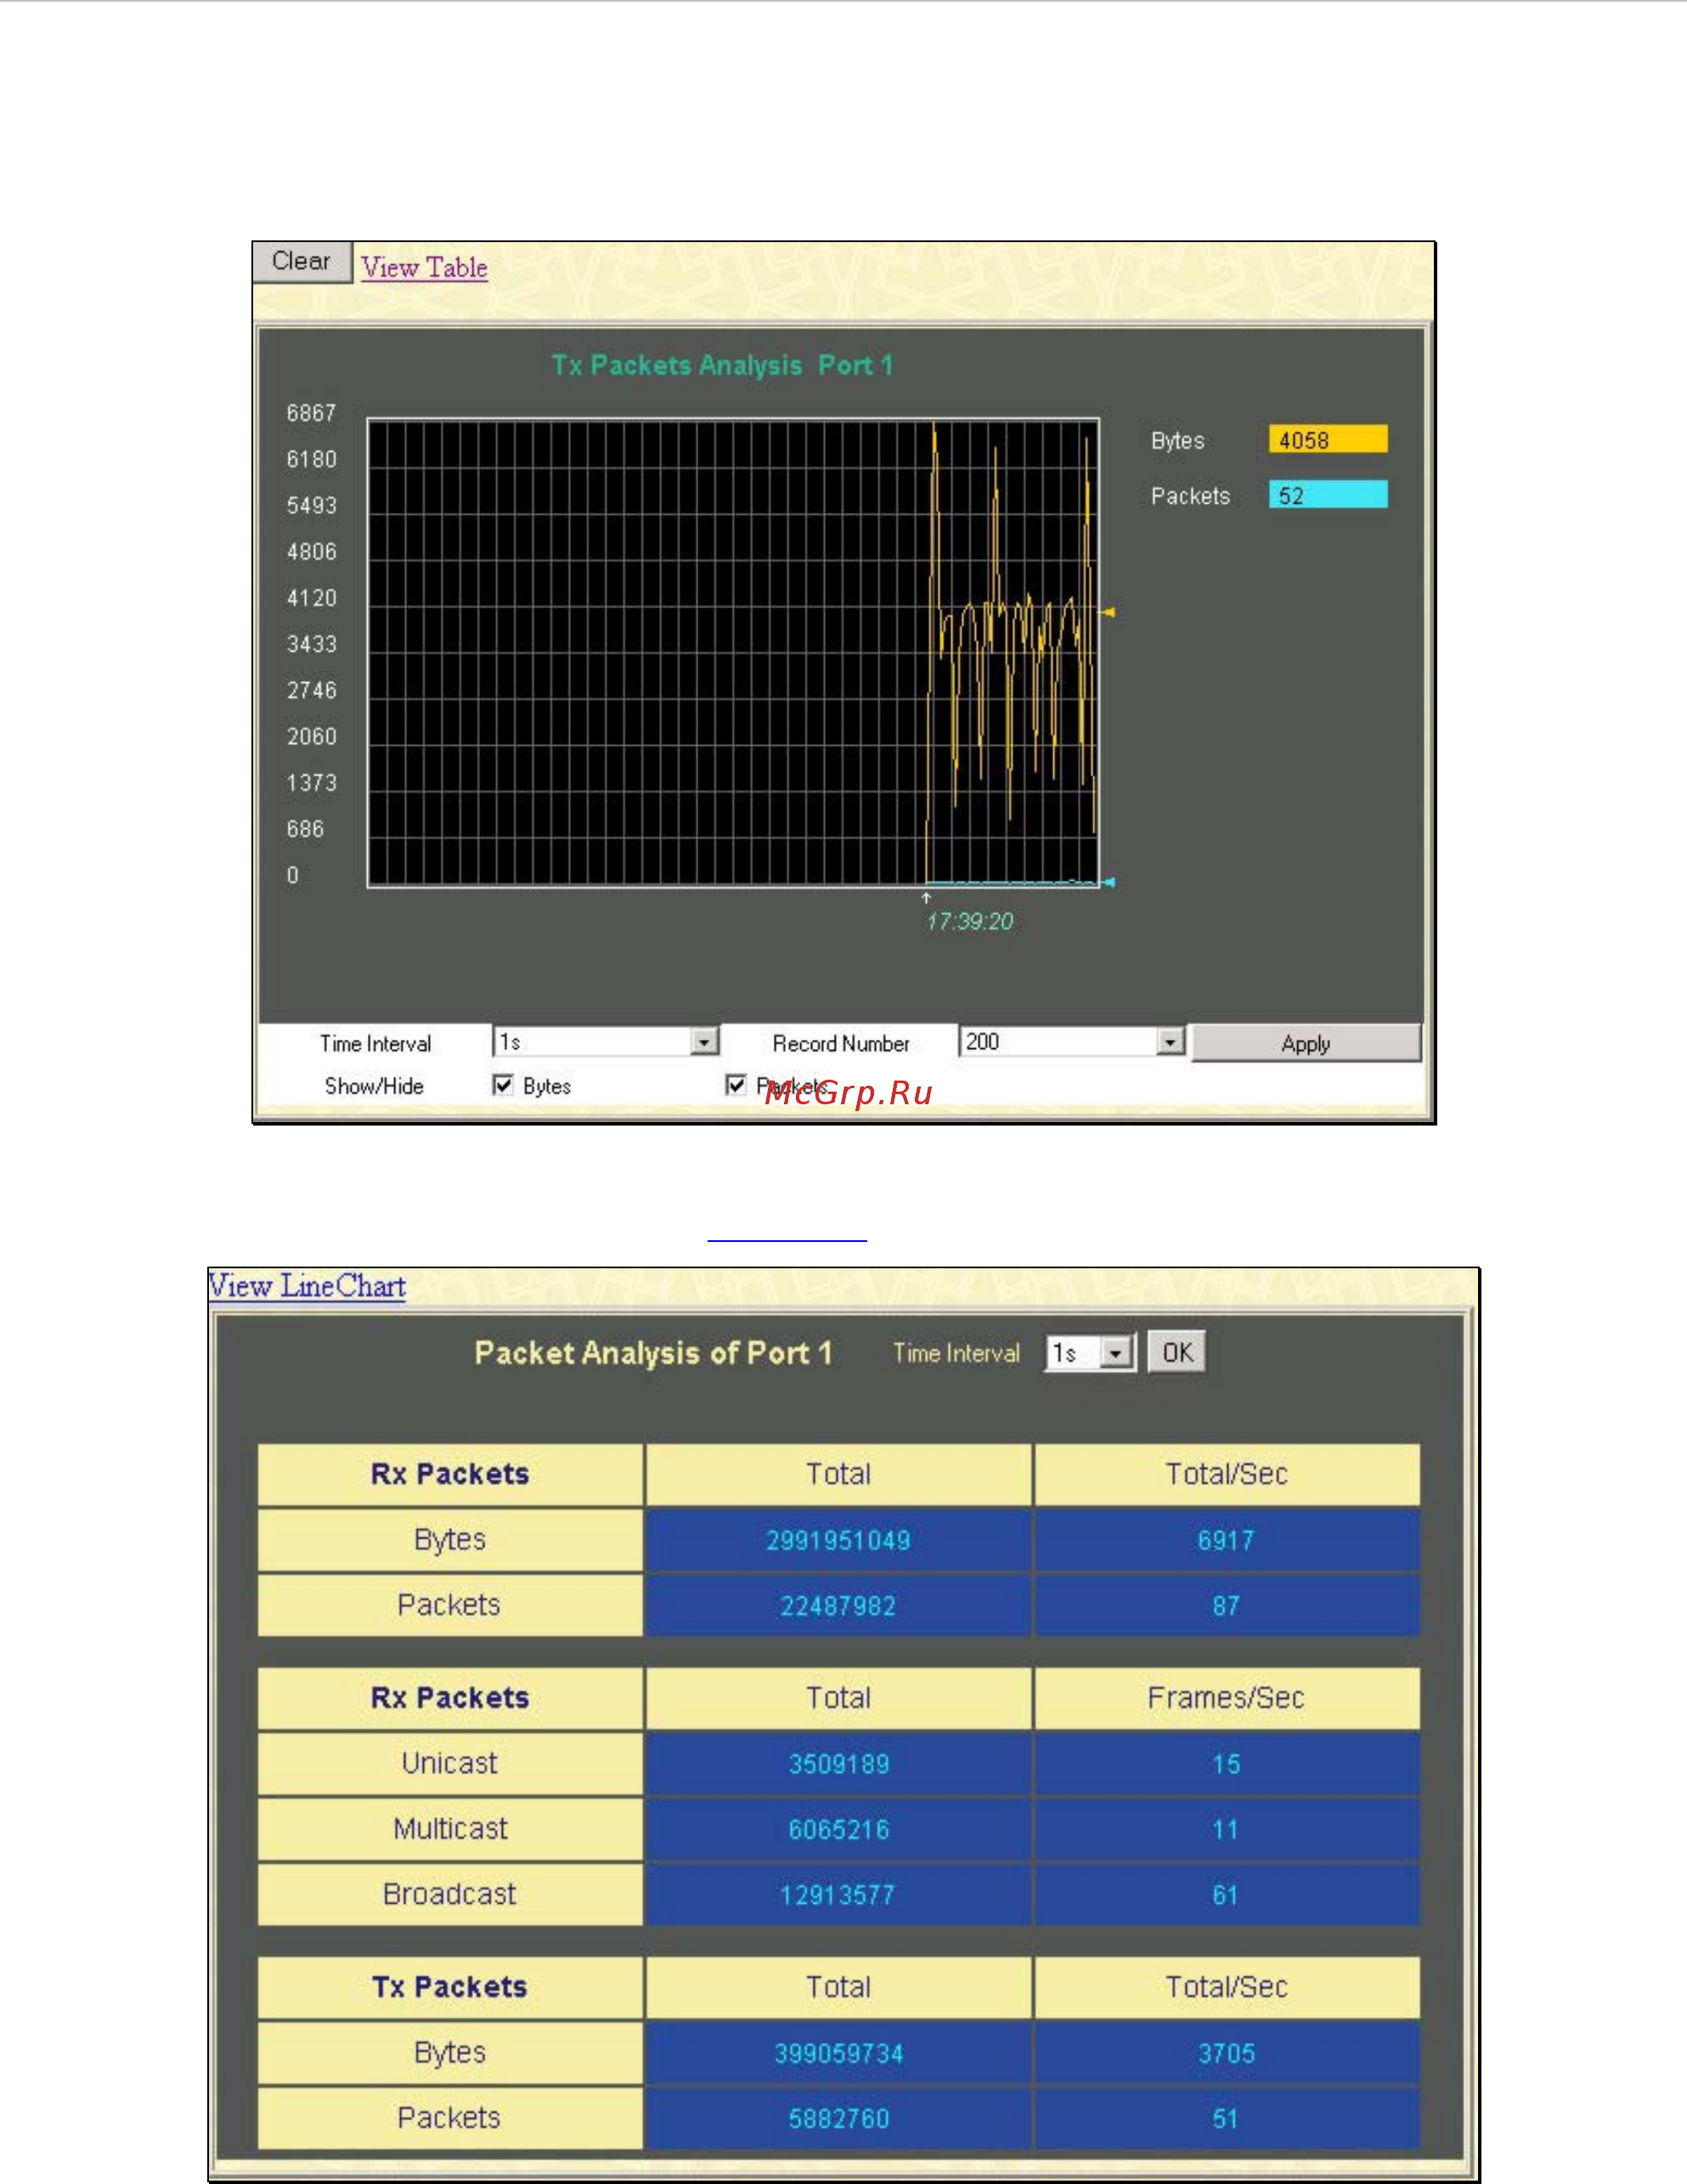
Task: Click the Rx Bytes total 2991951049
Action: click(x=838, y=1540)
